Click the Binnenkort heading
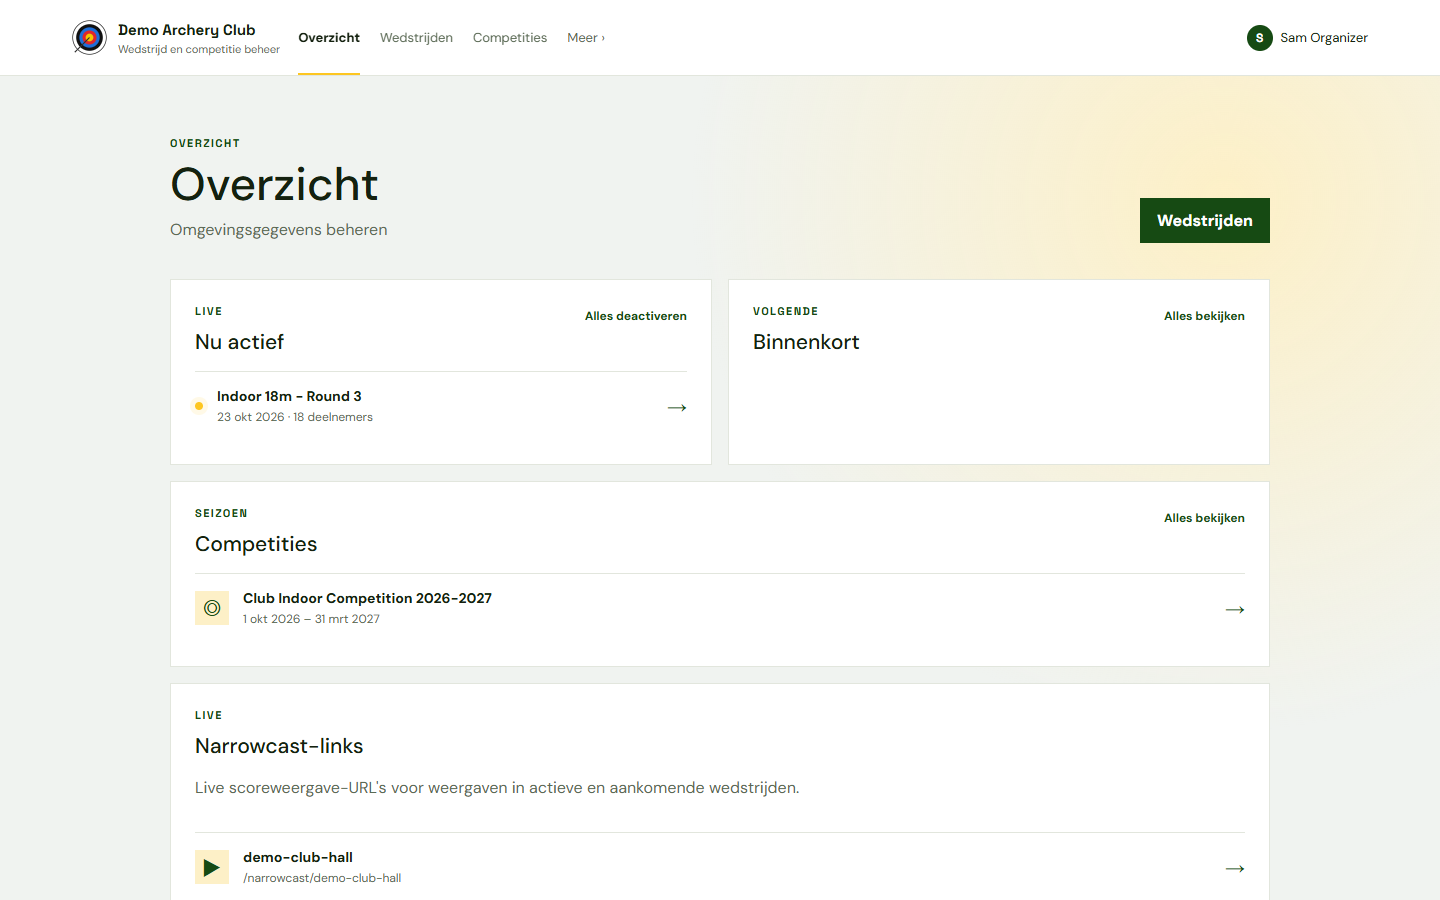The image size is (1440, 900). [806, 342]
